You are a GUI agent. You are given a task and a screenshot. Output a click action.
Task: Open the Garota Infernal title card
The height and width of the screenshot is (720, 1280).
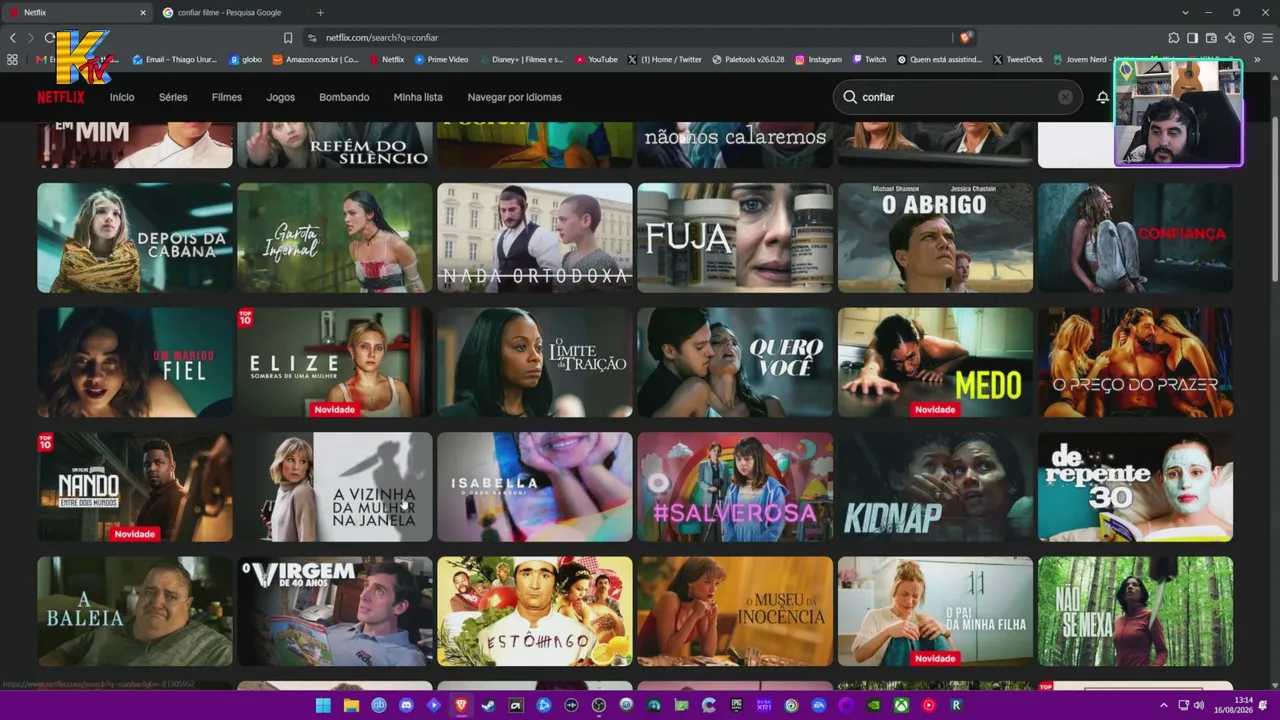(335, 238)
